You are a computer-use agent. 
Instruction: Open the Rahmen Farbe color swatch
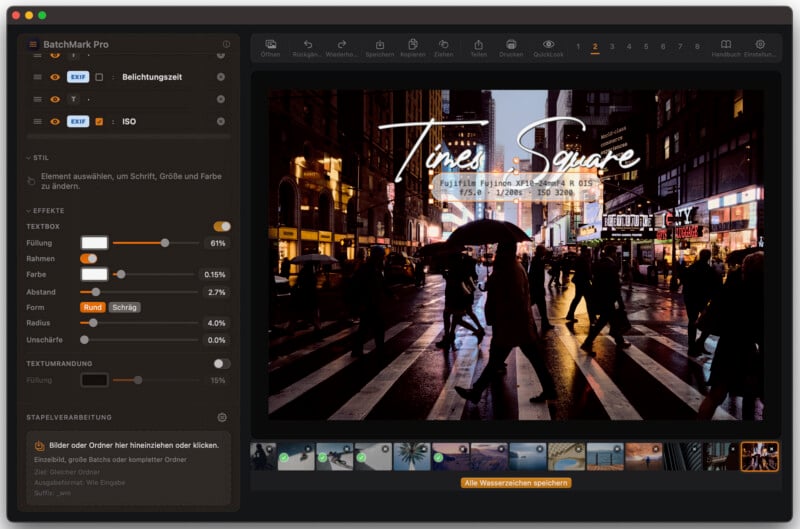[94, 274]
